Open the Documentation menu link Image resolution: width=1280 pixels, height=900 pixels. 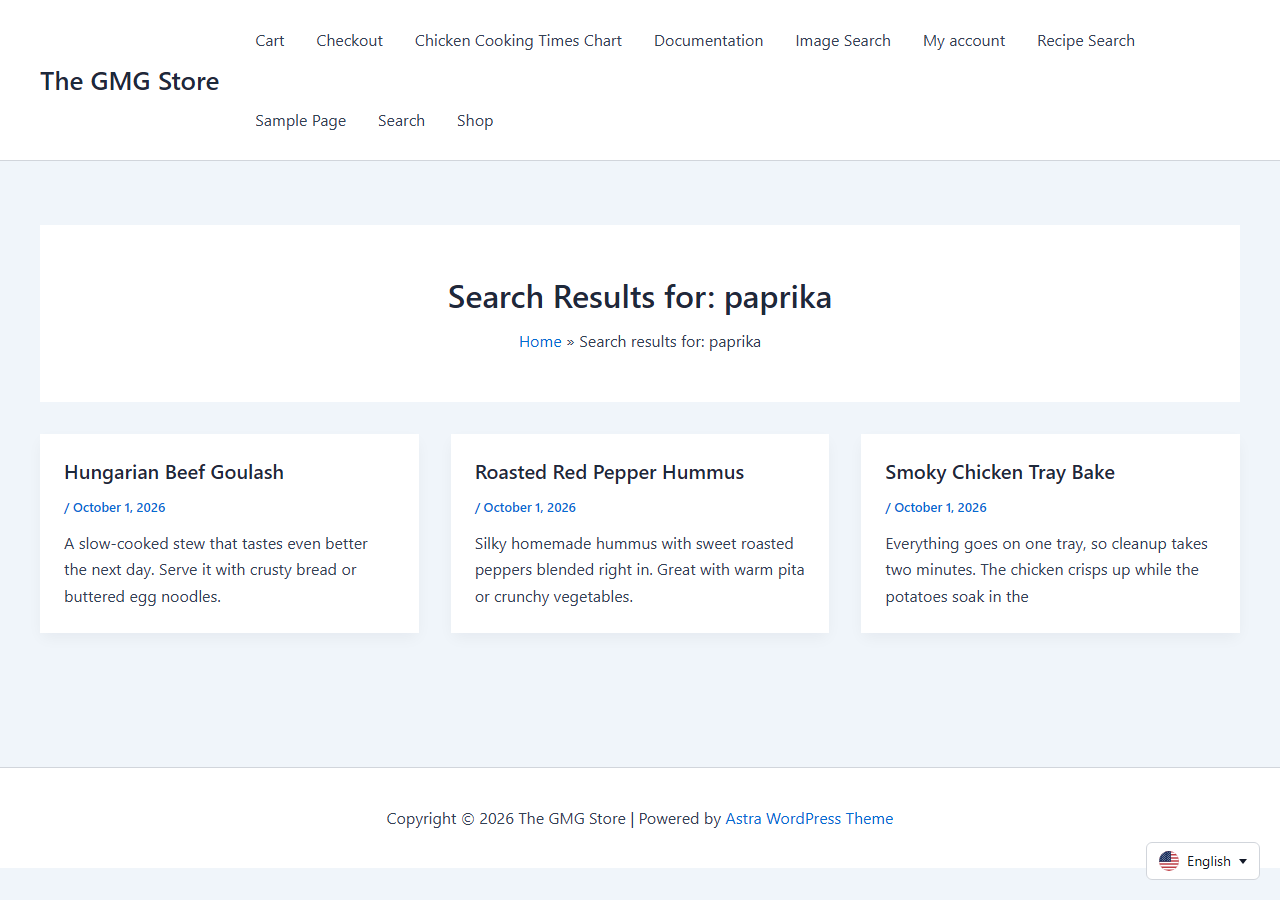[709, 41]
